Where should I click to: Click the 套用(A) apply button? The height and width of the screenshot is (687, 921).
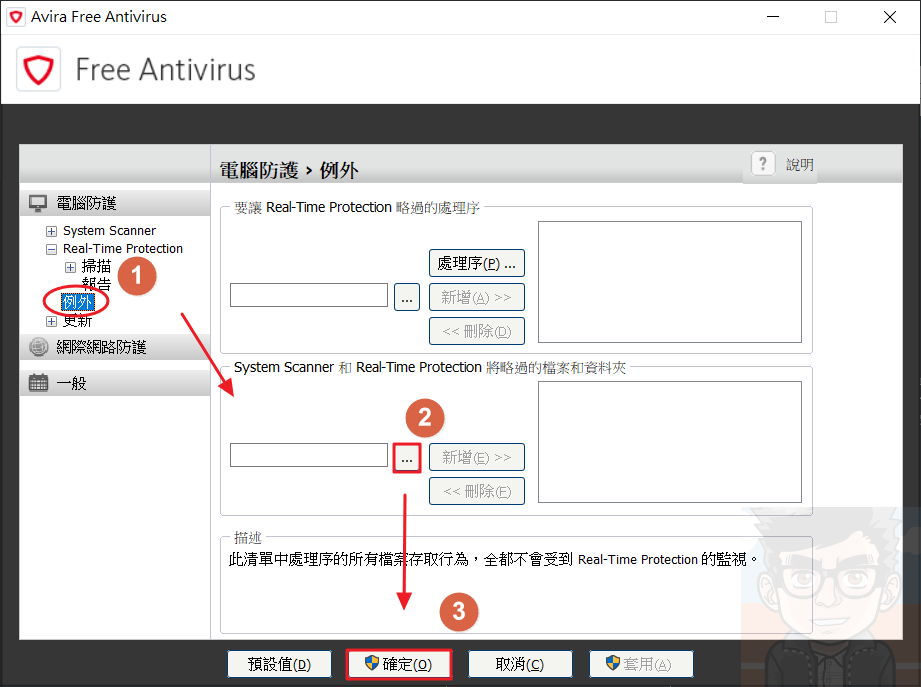[641, 664]
